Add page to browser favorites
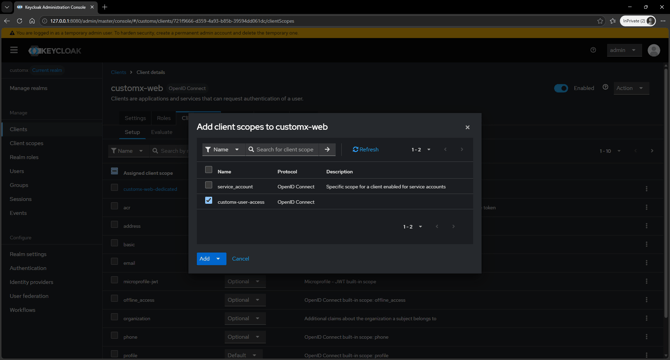Viewport: 670px width, 360px height. [600, 21]
